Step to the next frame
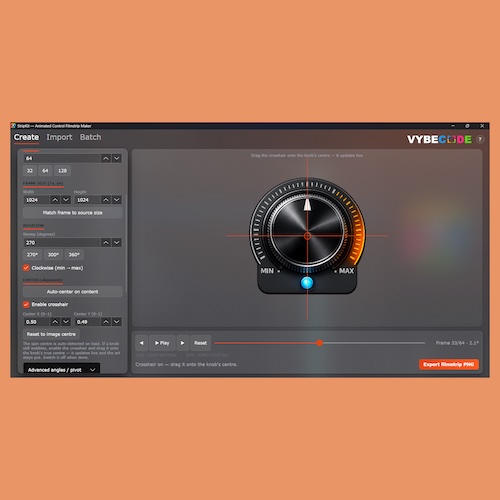 tap(183, 343)
